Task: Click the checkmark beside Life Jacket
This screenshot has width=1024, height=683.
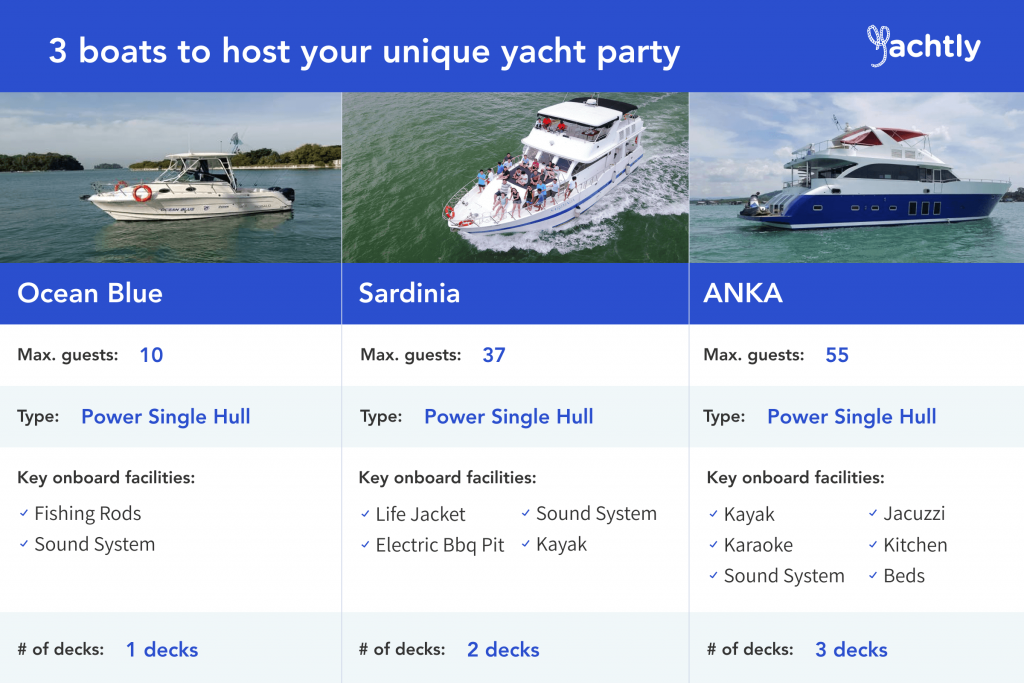Action: point(365,514)
